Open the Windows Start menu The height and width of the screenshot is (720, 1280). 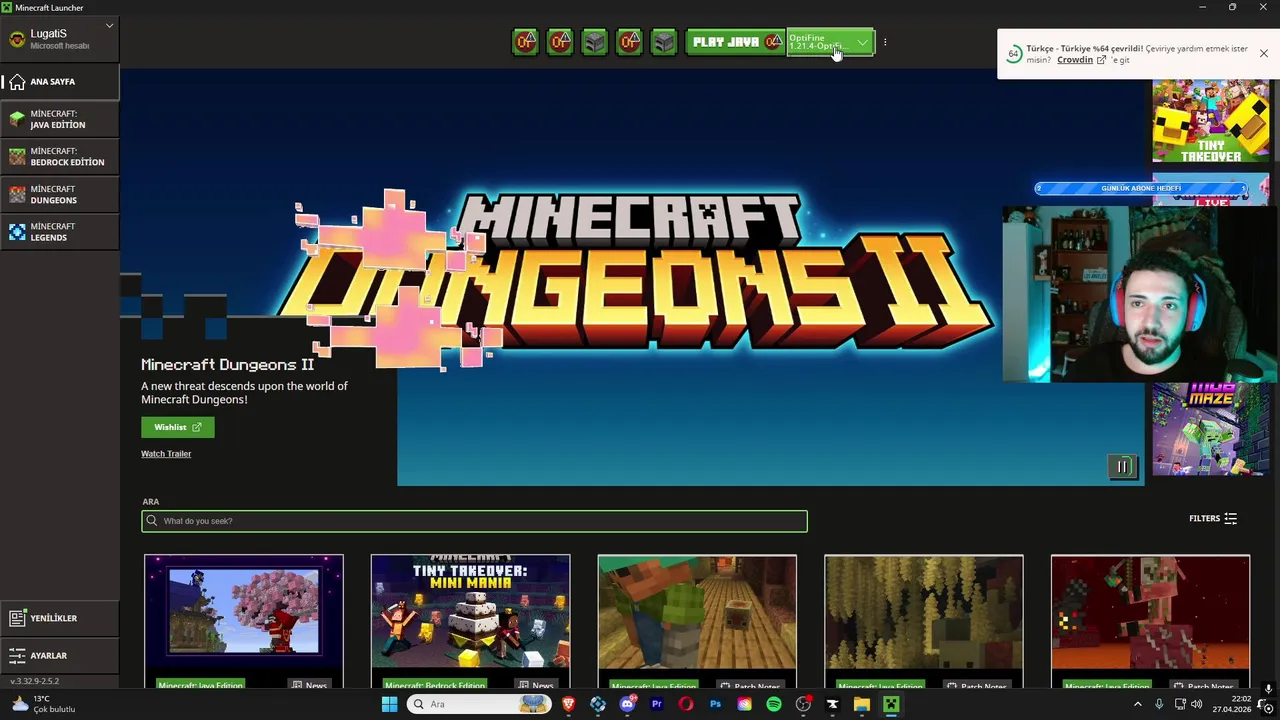coord(389,704)
